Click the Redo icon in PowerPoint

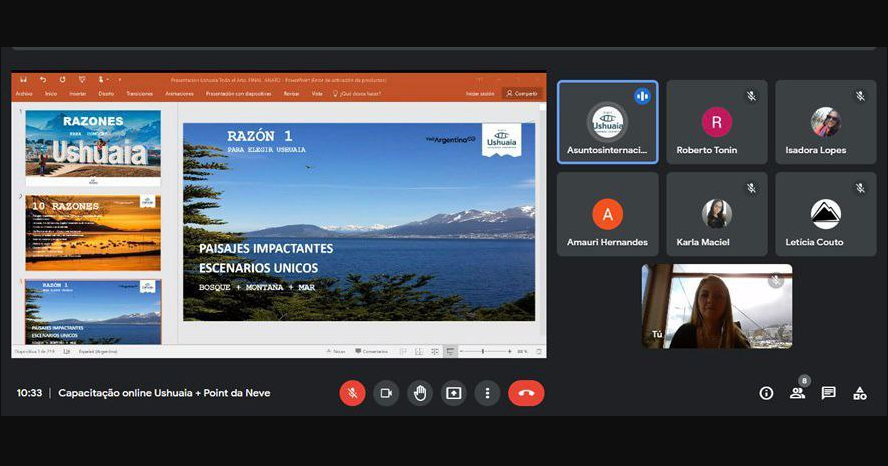click(x=62, y=80)
